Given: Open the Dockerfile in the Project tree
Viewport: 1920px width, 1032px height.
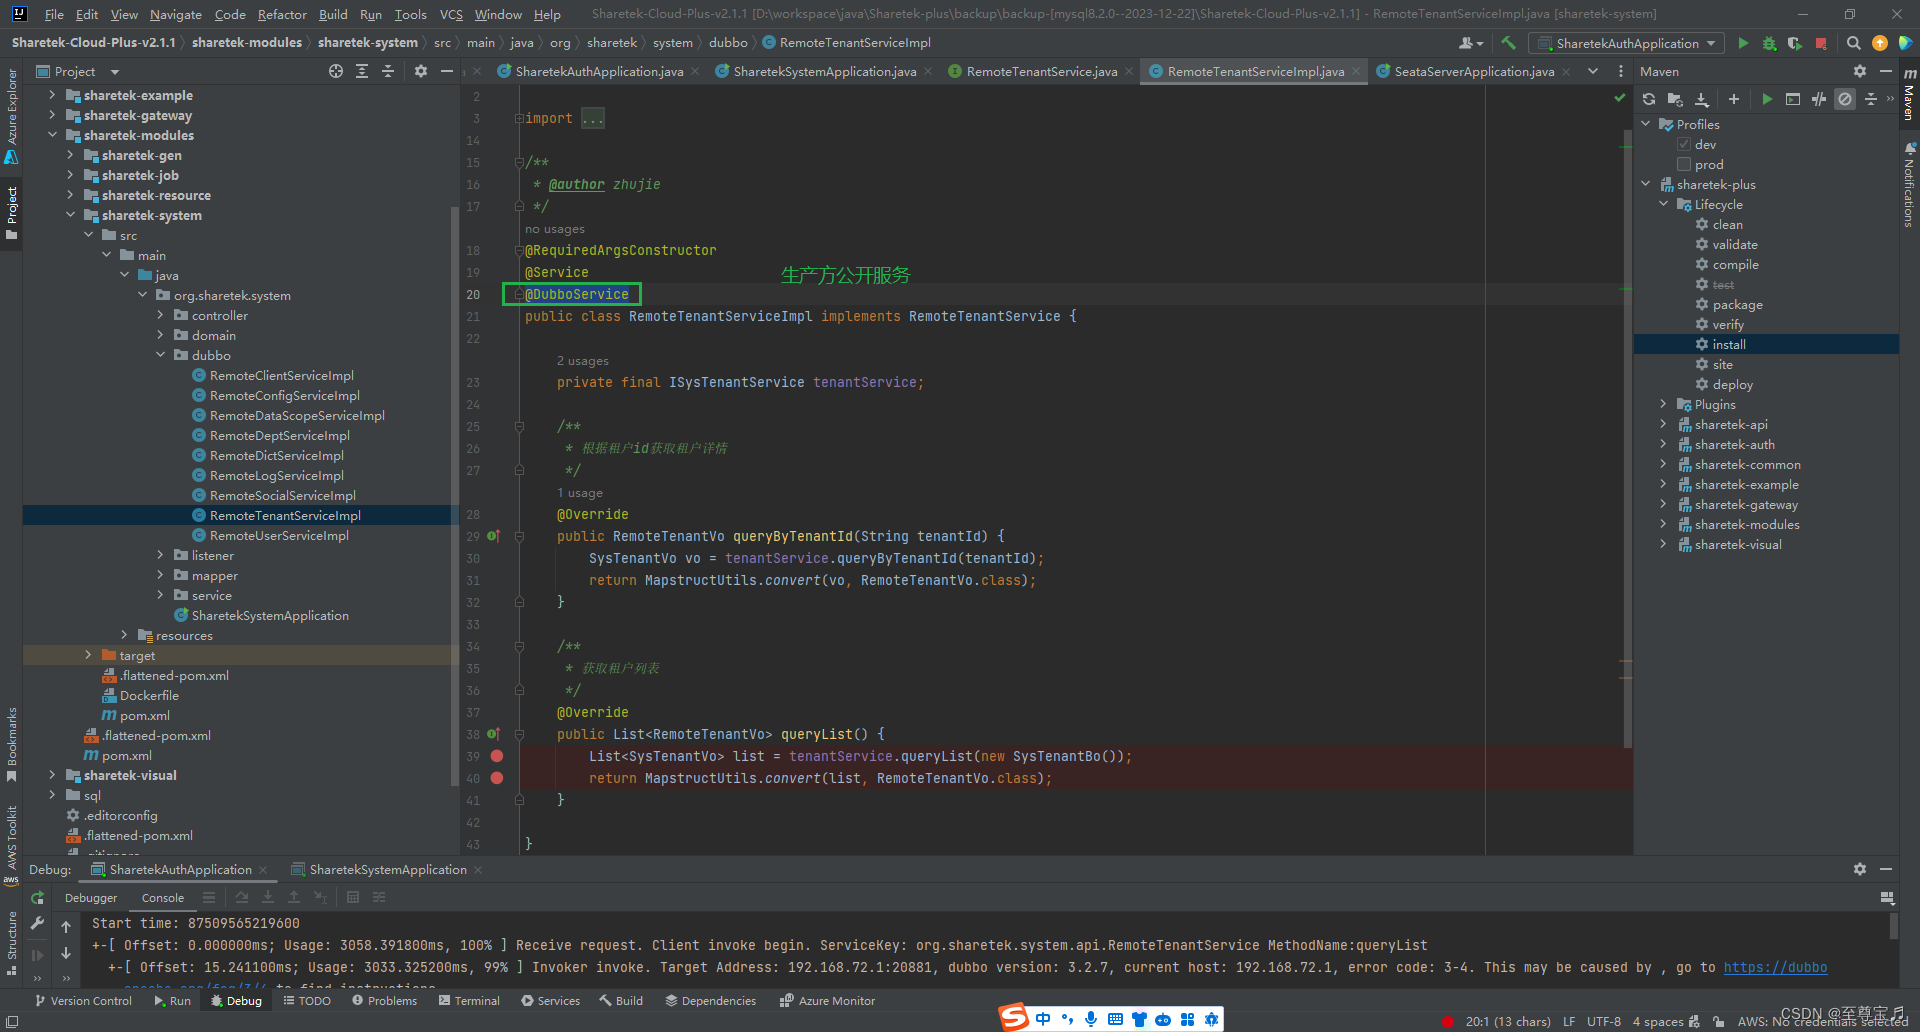Looking at the screenshot, I should tap(149, 695).
